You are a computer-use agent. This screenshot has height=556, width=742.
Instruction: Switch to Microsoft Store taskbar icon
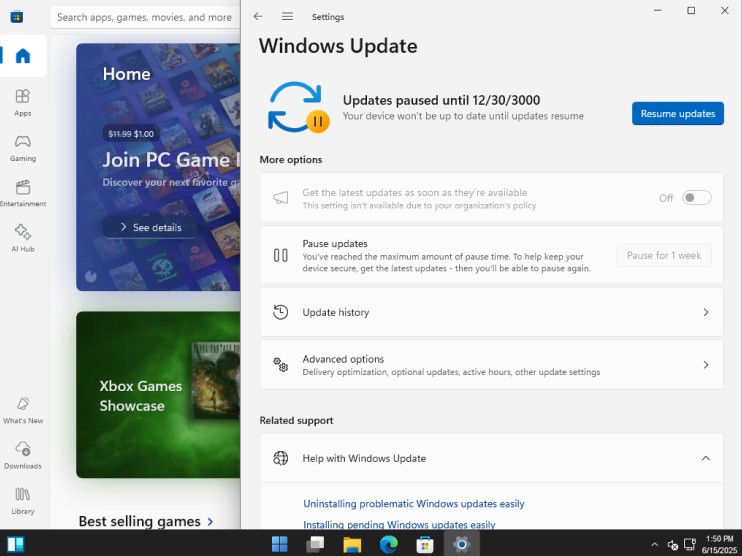(425, 544)
